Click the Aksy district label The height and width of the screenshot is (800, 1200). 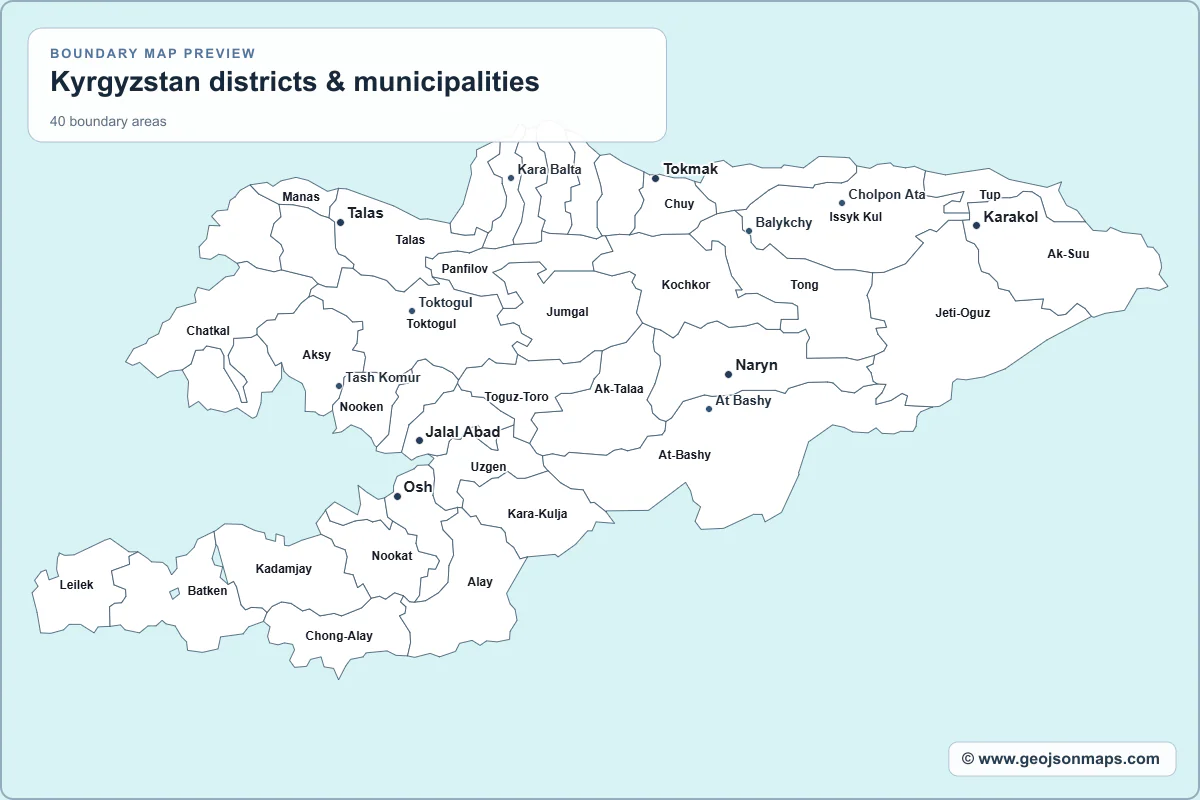click(x=316, y=355)
